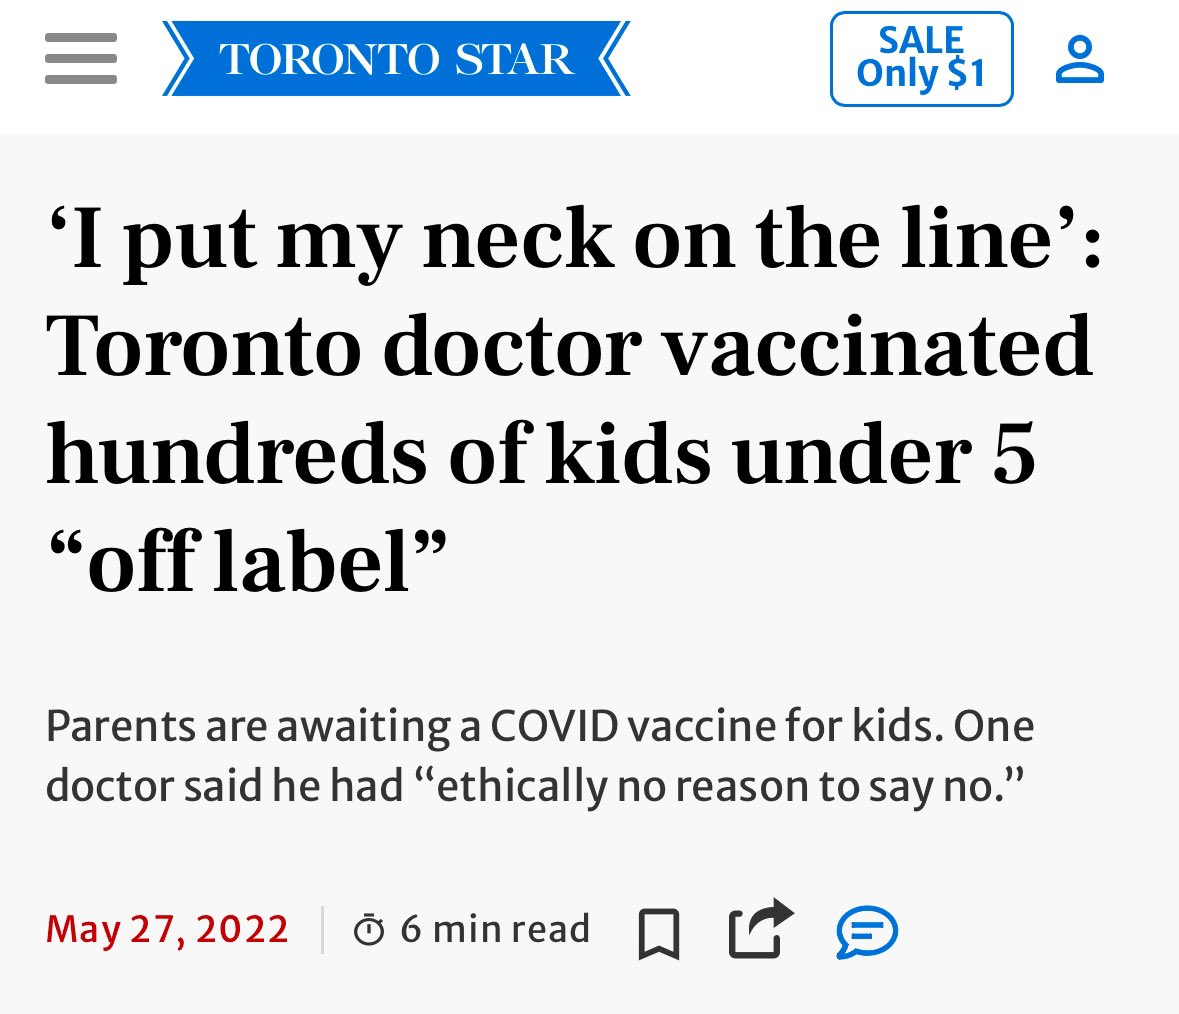Bookmark this article

click(659, 933)
